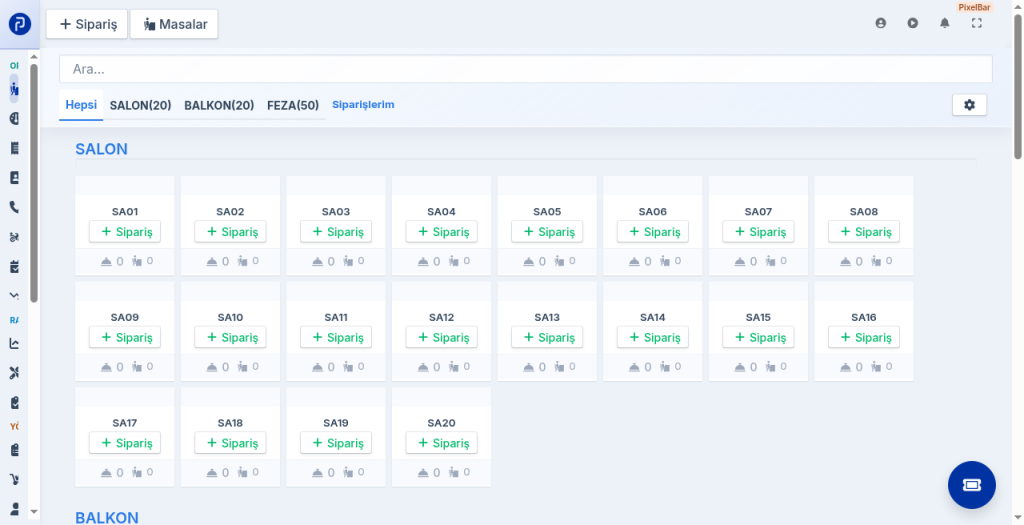
Task: Add an order to table SA12
Action: [441, 338]
